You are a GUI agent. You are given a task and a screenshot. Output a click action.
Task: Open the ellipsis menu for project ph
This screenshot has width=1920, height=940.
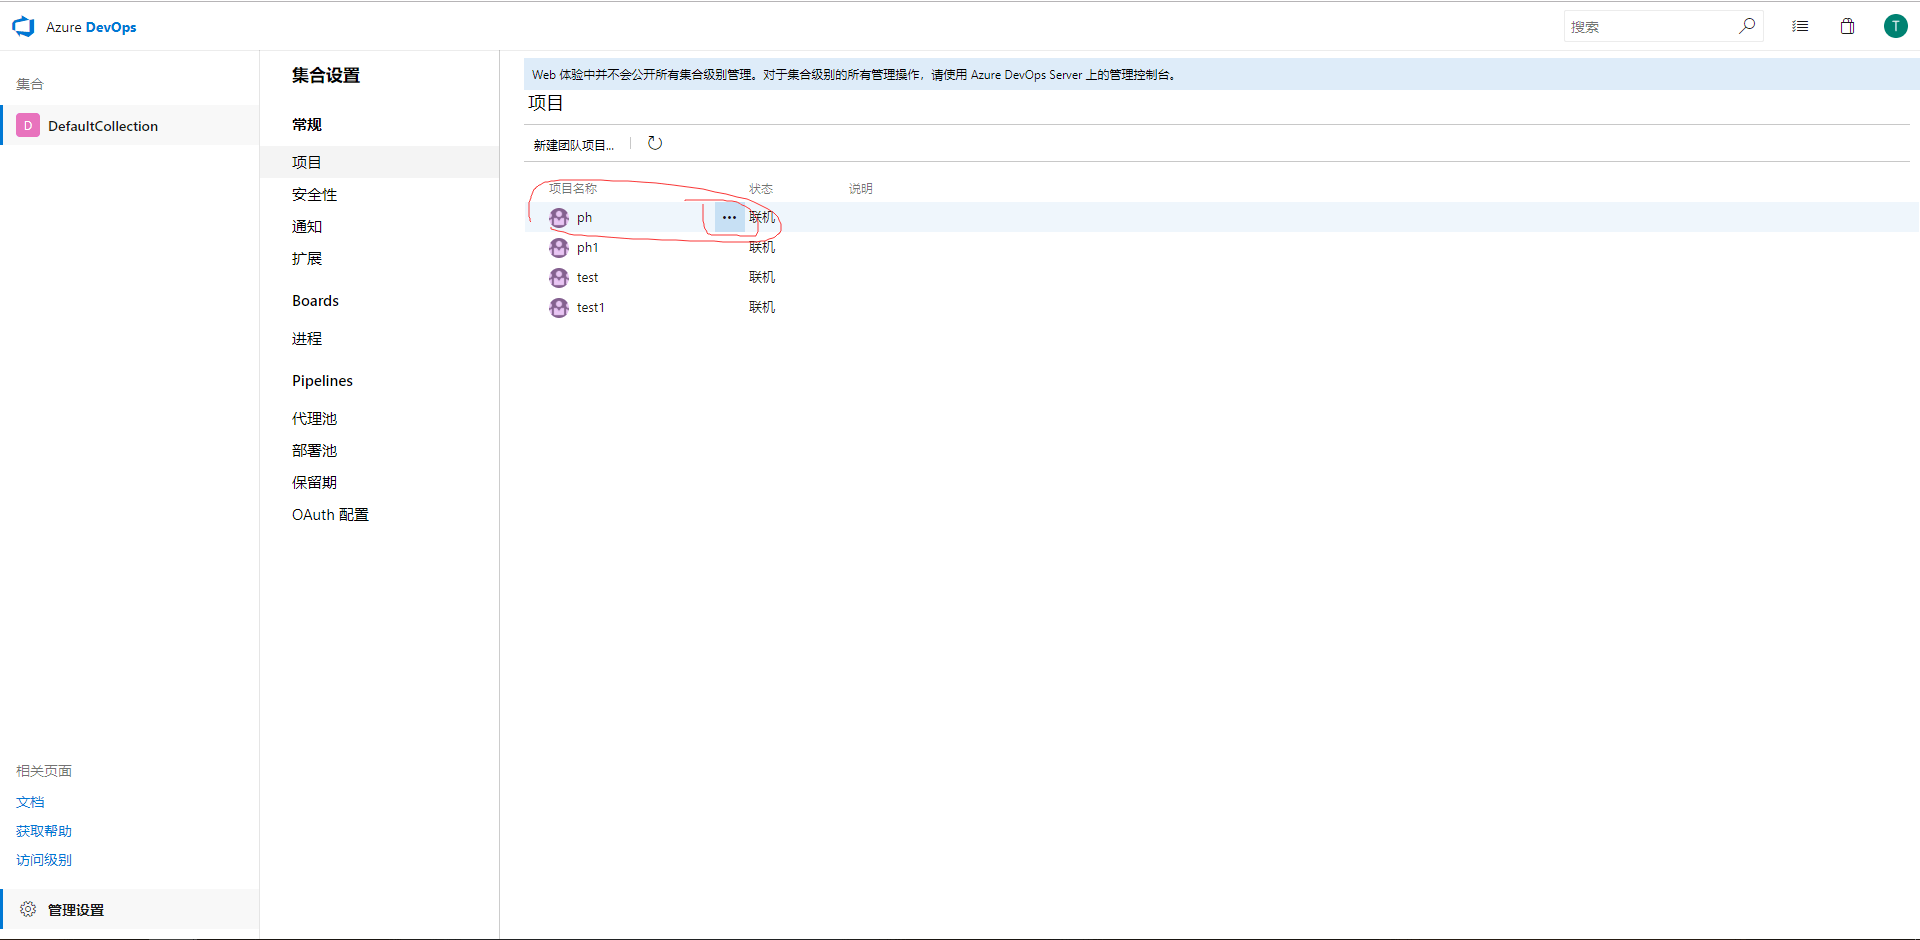point(729,218)
